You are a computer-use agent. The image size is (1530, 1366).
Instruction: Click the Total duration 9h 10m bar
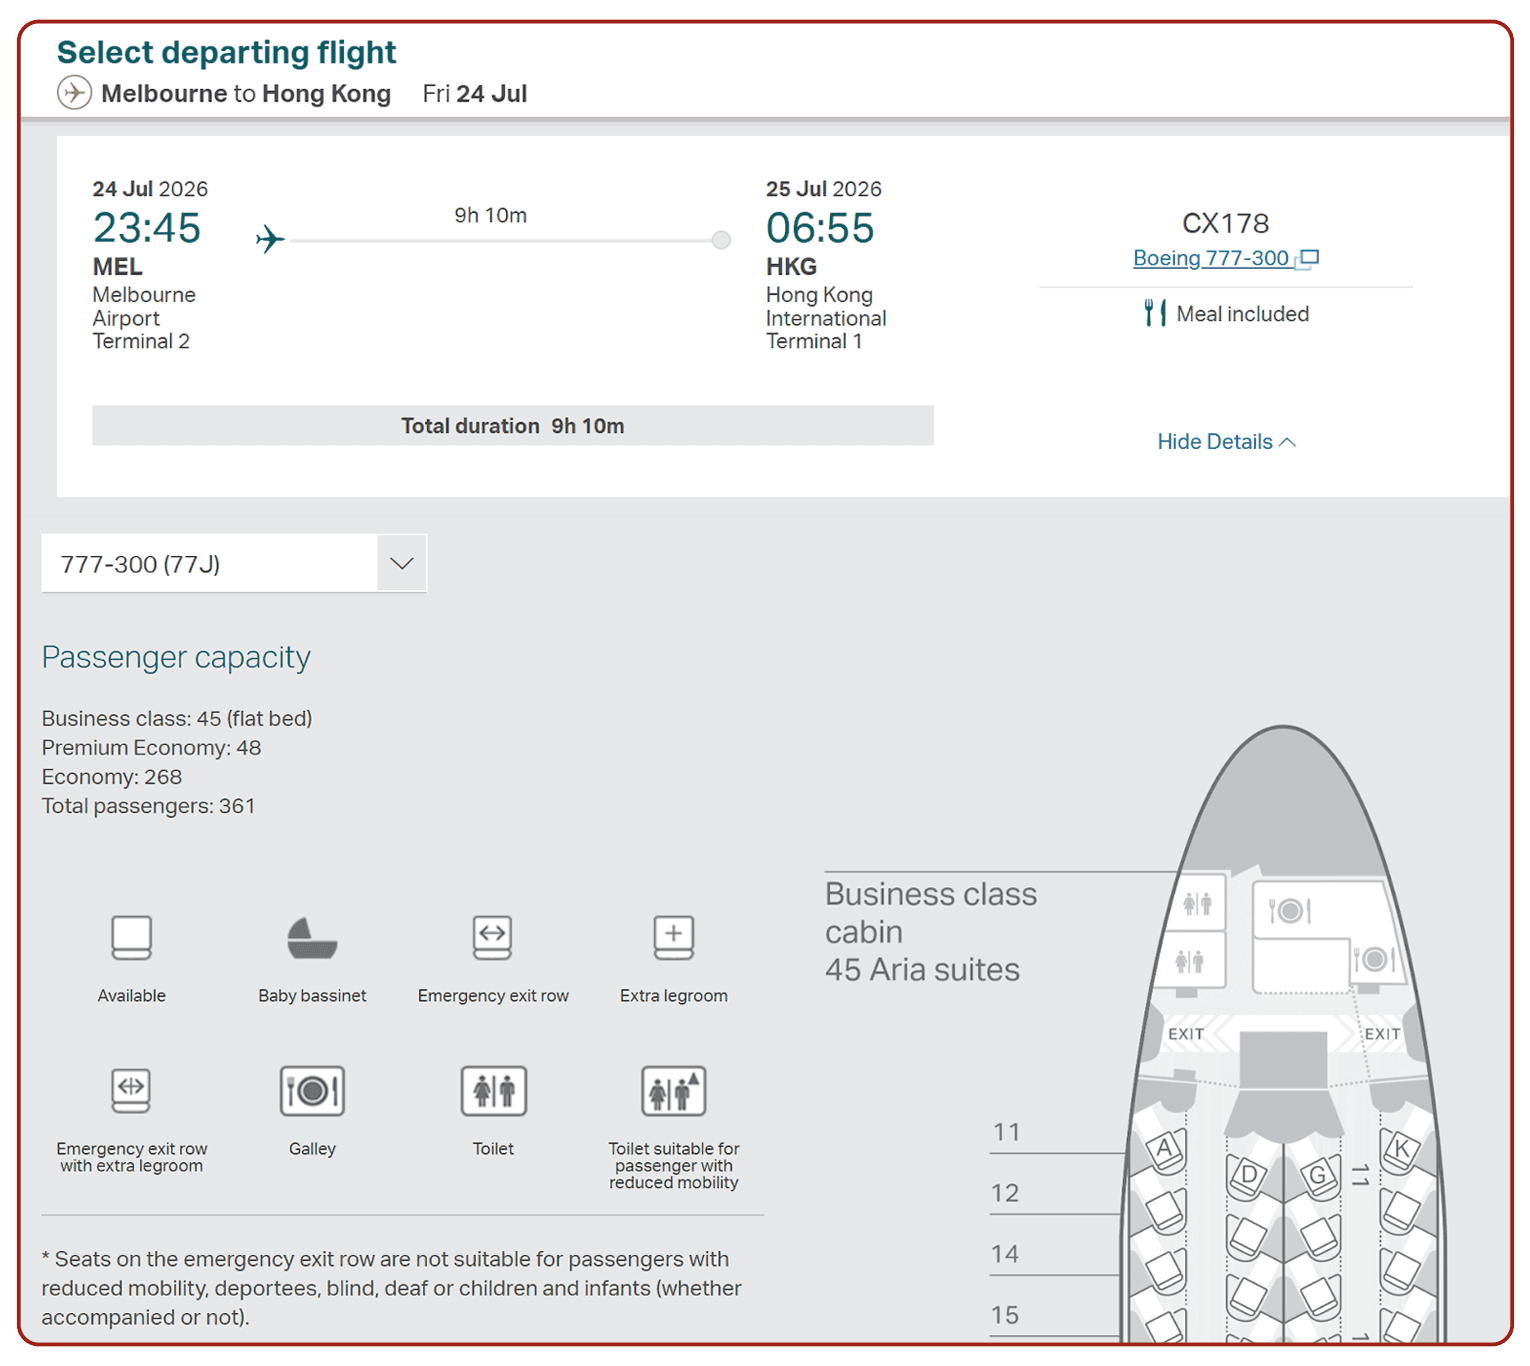point(512,426)
